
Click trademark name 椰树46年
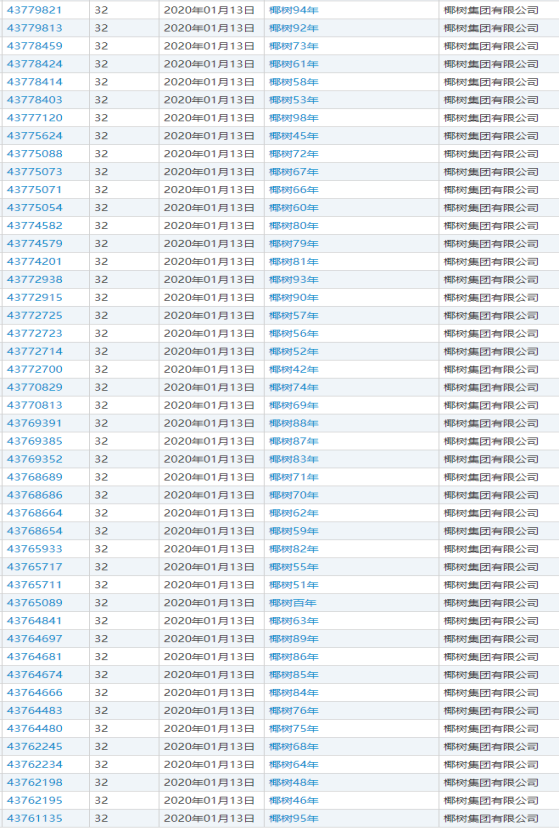click(294, 801)
